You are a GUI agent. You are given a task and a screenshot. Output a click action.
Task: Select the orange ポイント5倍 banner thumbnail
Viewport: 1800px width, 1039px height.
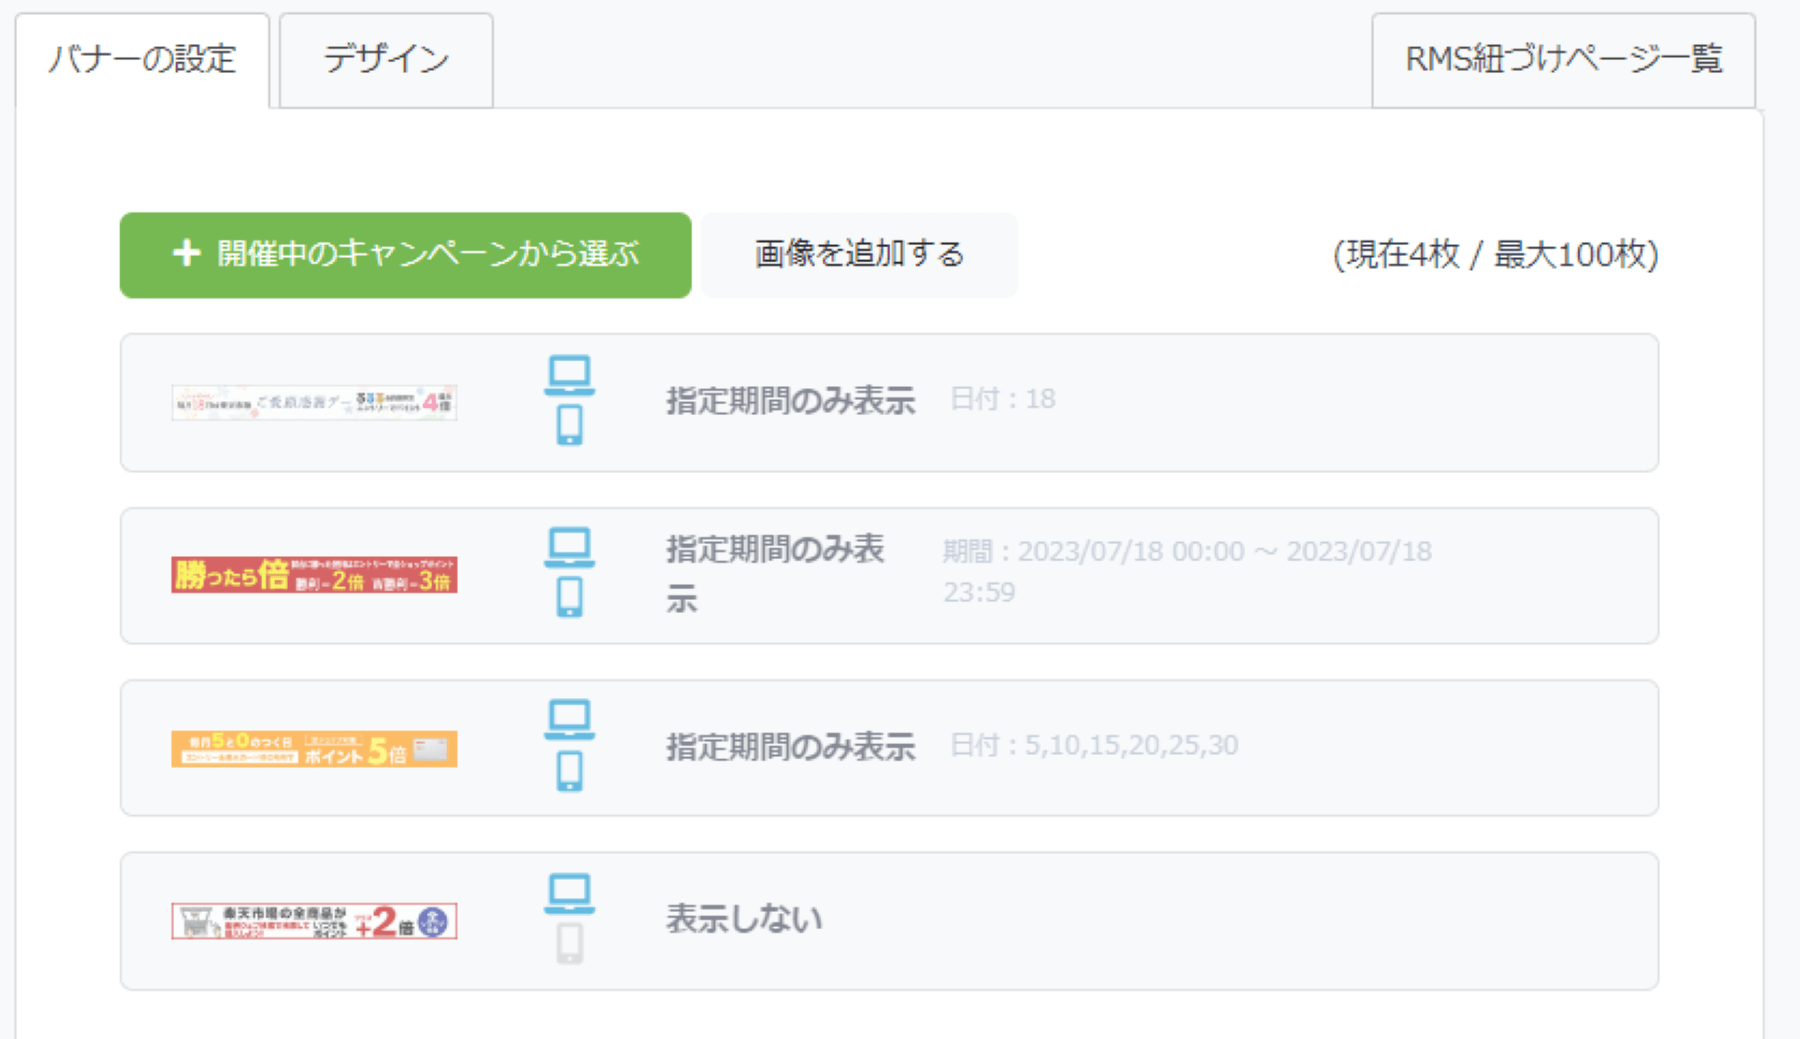[314, 749]
